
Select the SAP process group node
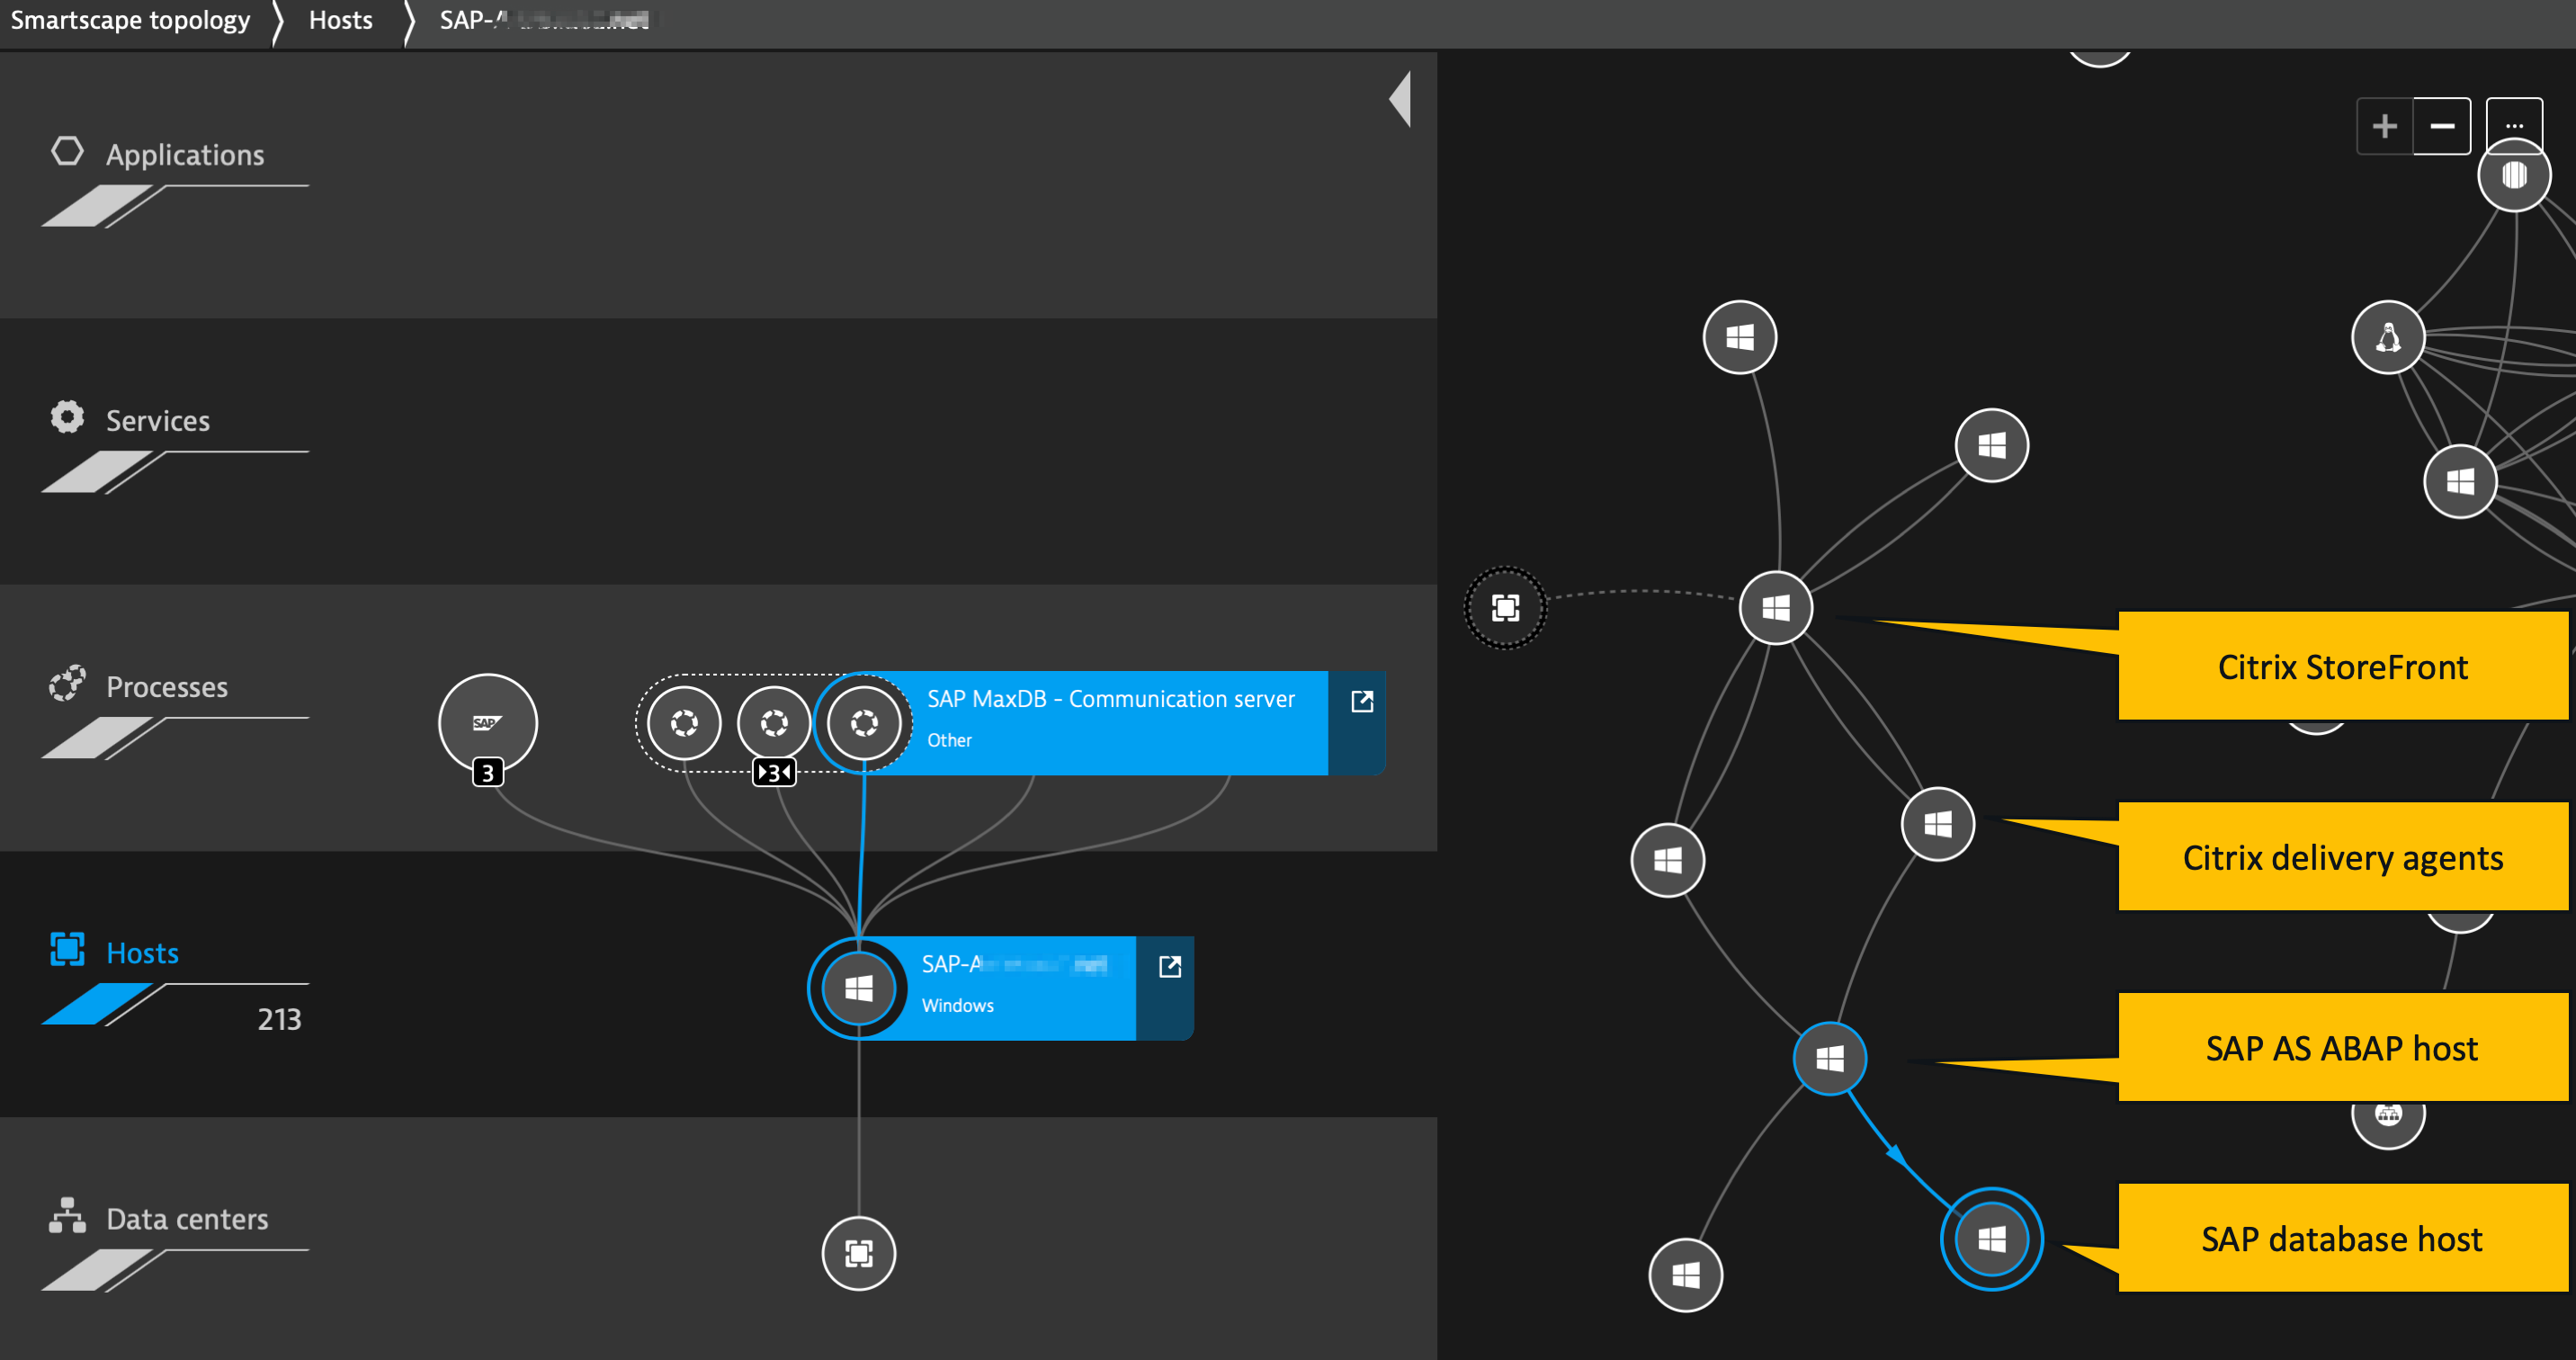point(487,722)
